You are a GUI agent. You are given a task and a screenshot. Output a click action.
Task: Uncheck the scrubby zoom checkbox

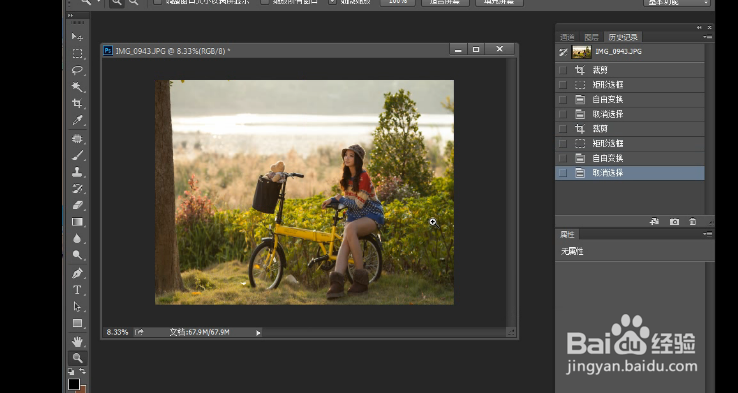pyautogui.click(x=332, y=2)
